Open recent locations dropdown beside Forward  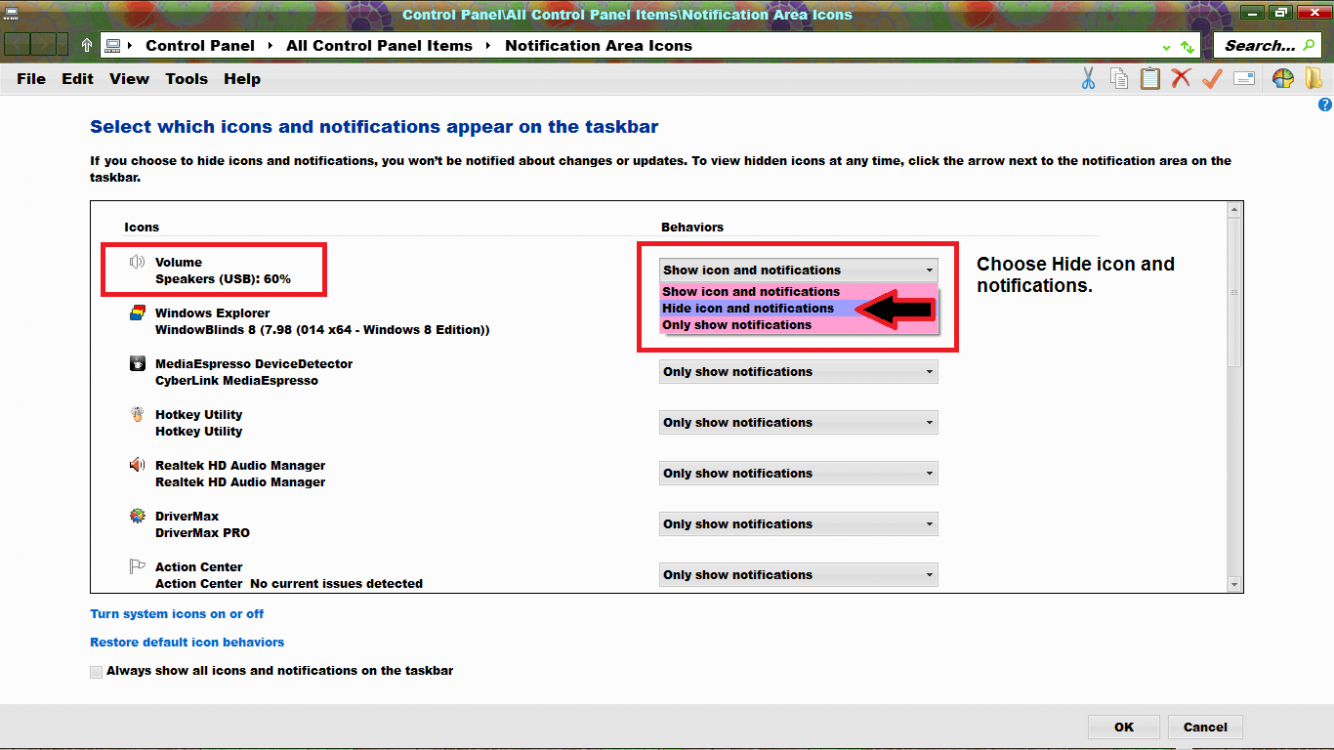click(x=62, y=44)
